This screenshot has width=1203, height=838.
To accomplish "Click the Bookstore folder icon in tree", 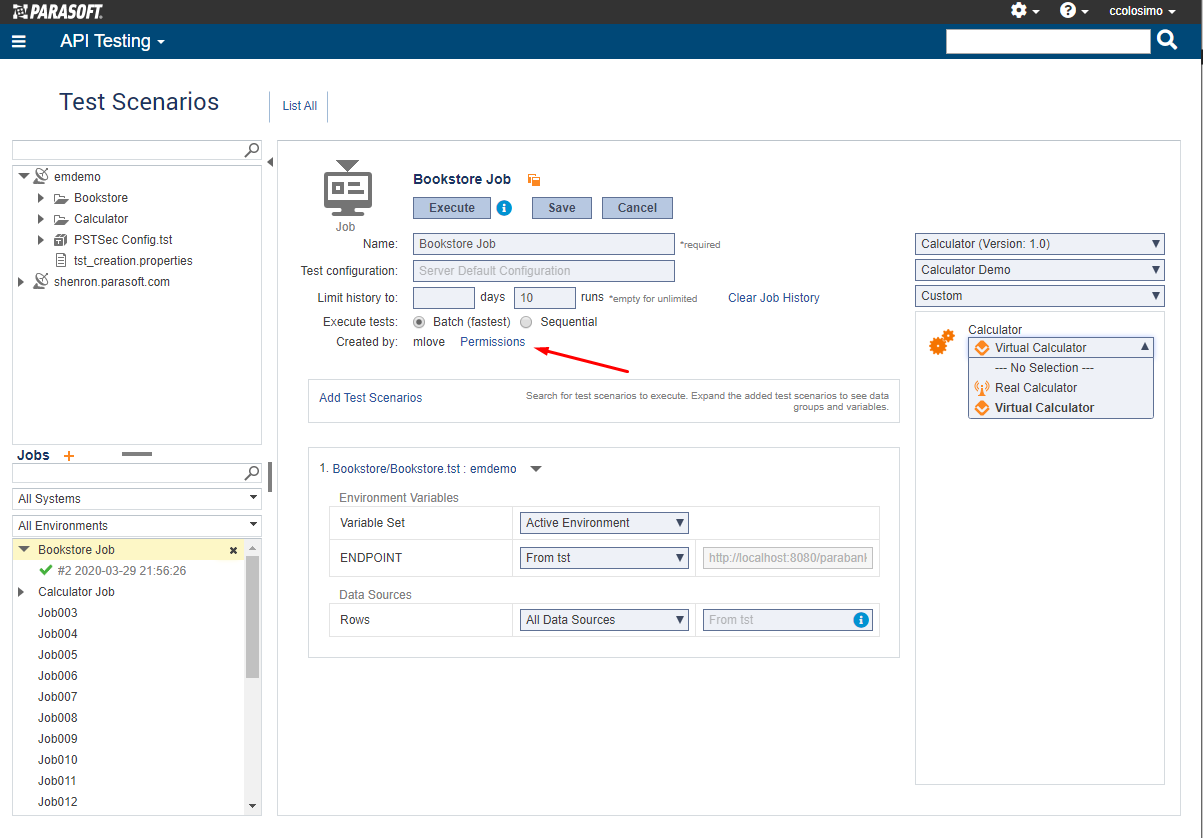I will point(61,198).
